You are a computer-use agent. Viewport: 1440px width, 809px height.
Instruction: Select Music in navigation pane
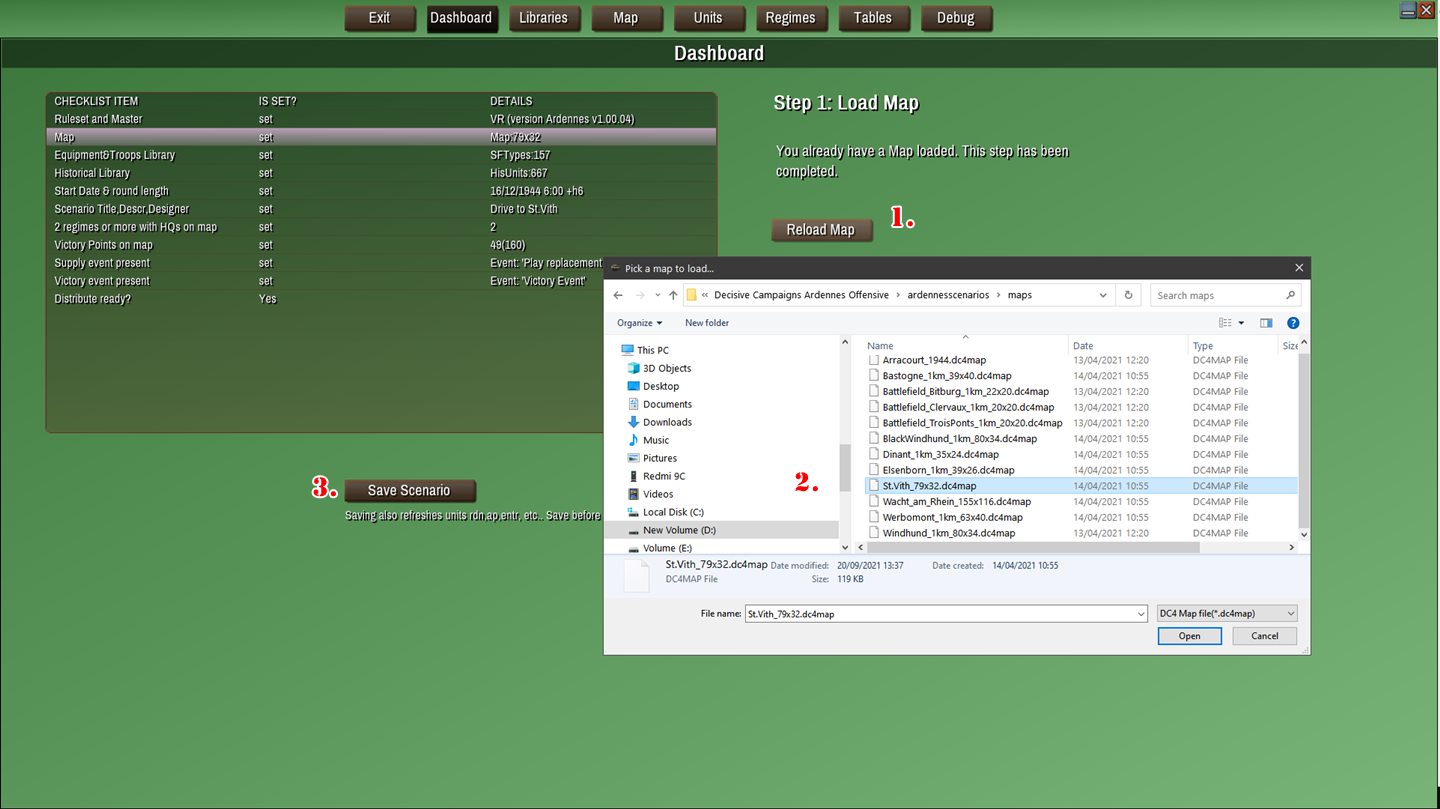[656, 440]
